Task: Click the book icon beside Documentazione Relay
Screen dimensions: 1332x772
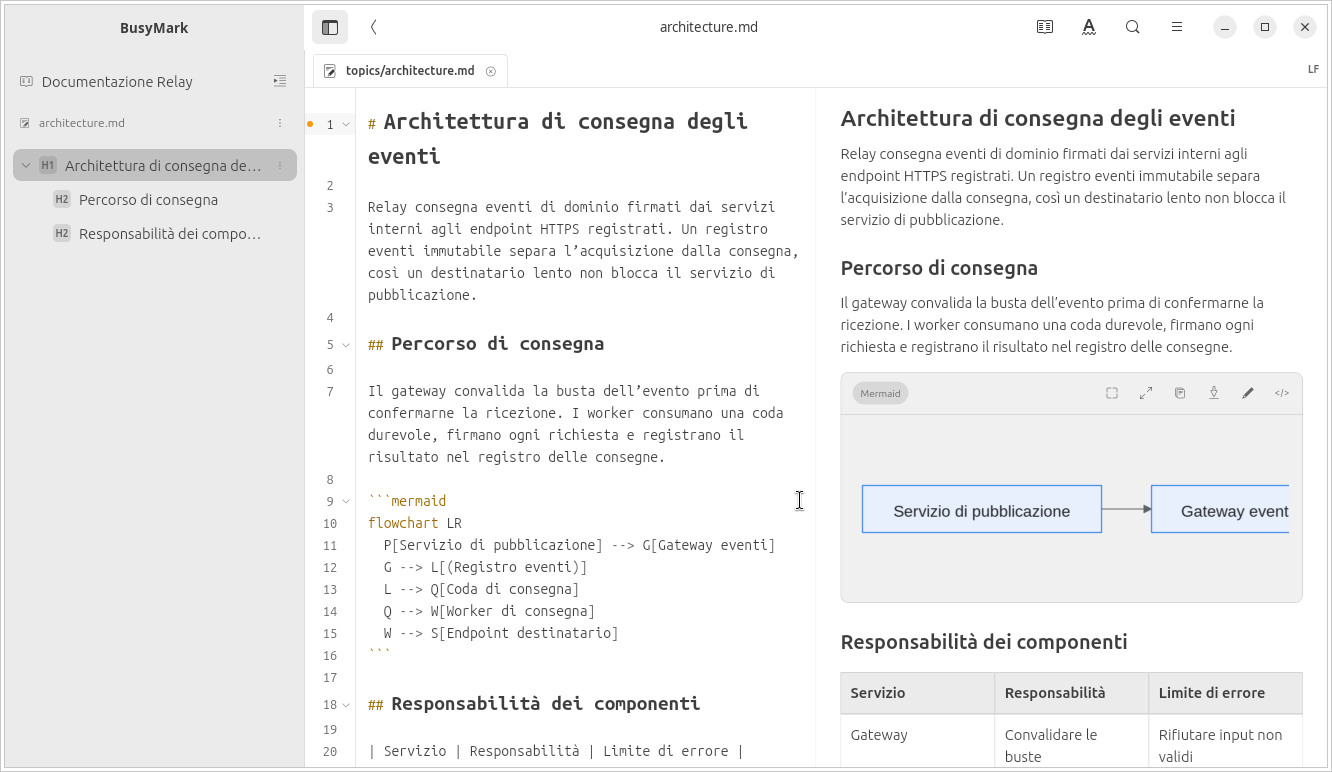Action: point(26,81)
